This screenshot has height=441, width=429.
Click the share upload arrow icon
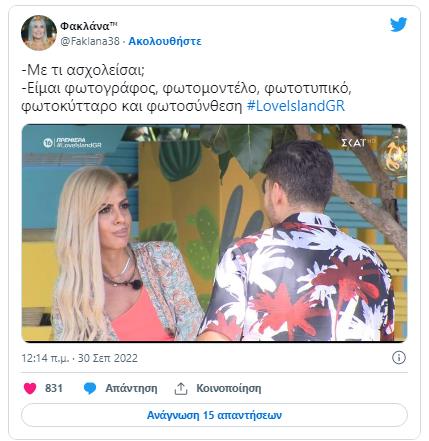click(181, 389)
